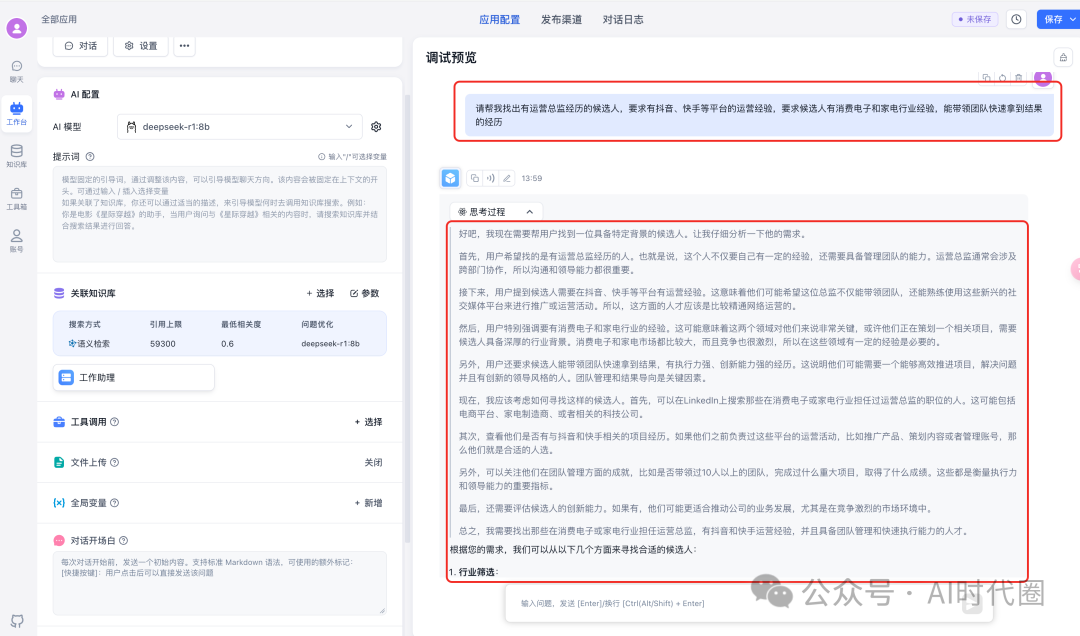
Task: Open version history clock icon
Action: pyautogui.click(x=1016, y=19)
